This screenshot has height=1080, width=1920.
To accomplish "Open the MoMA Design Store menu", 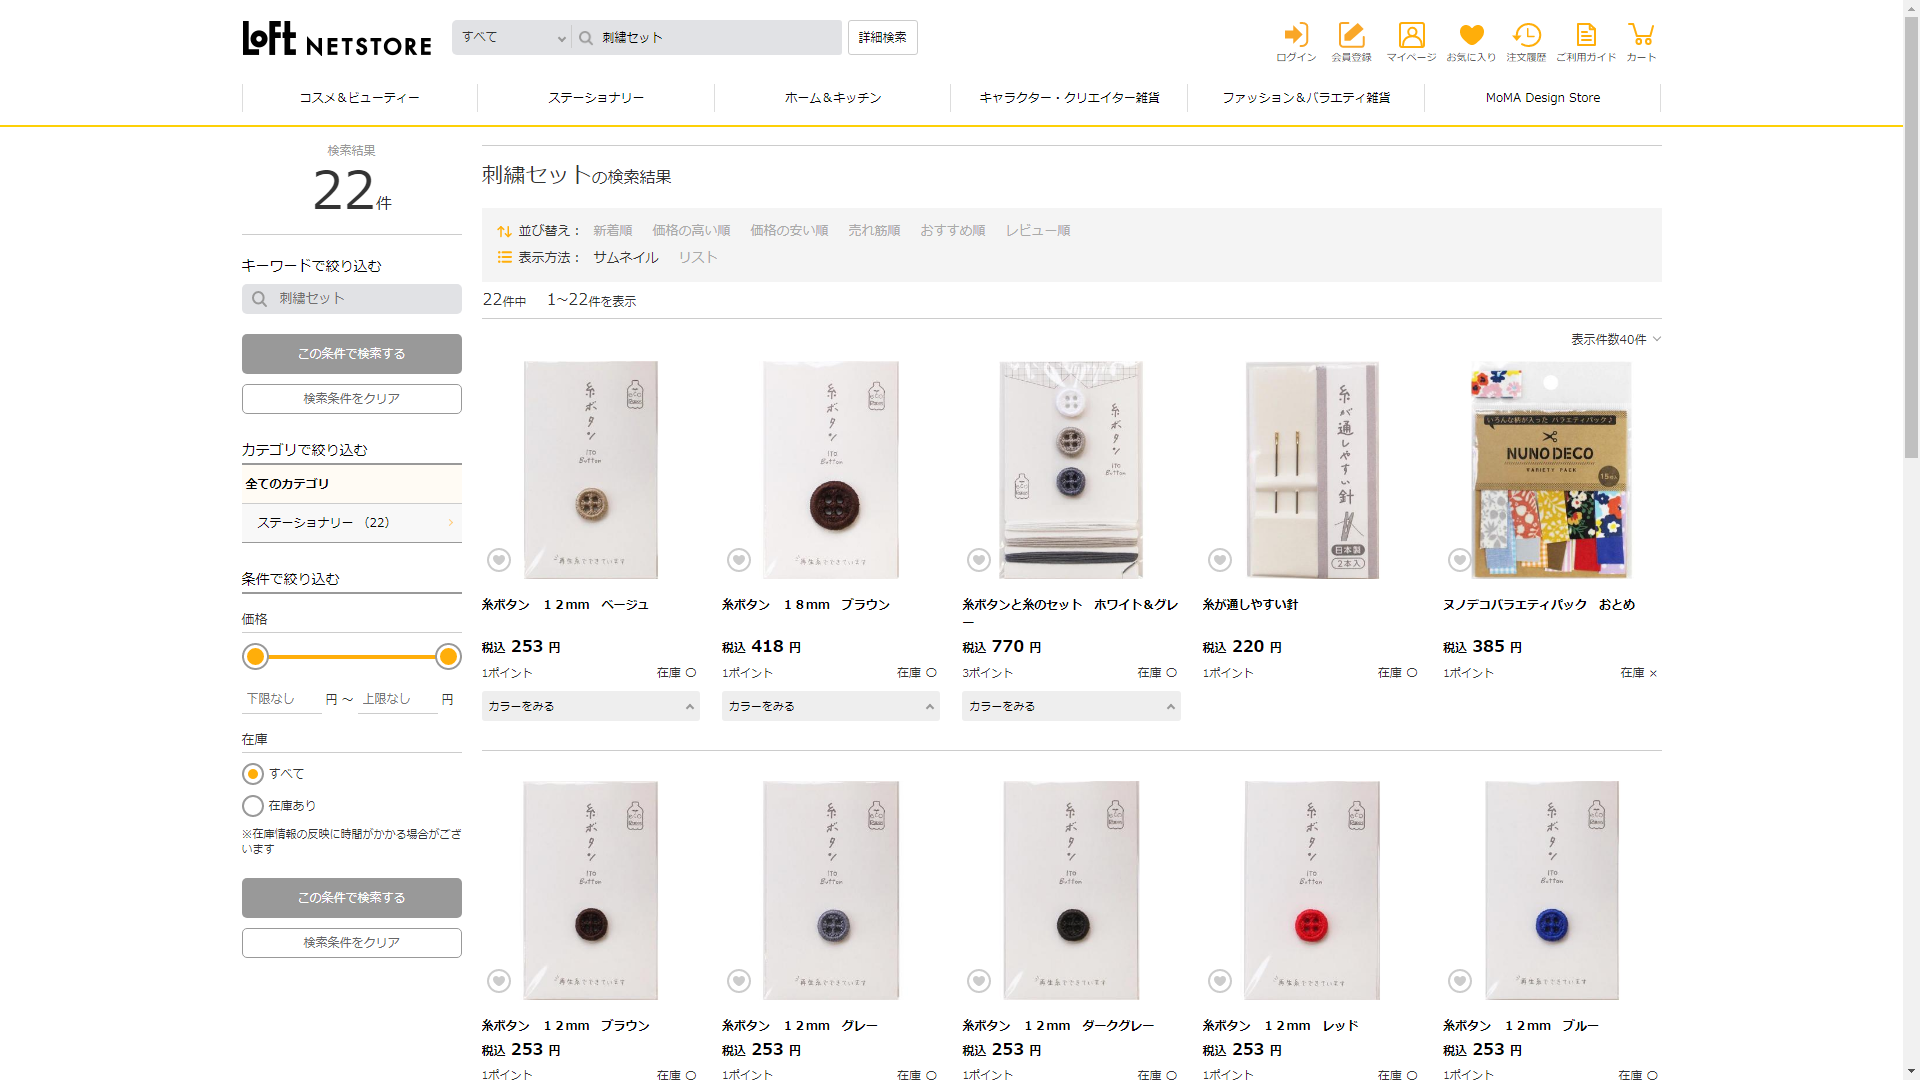I will (1542, 98).
